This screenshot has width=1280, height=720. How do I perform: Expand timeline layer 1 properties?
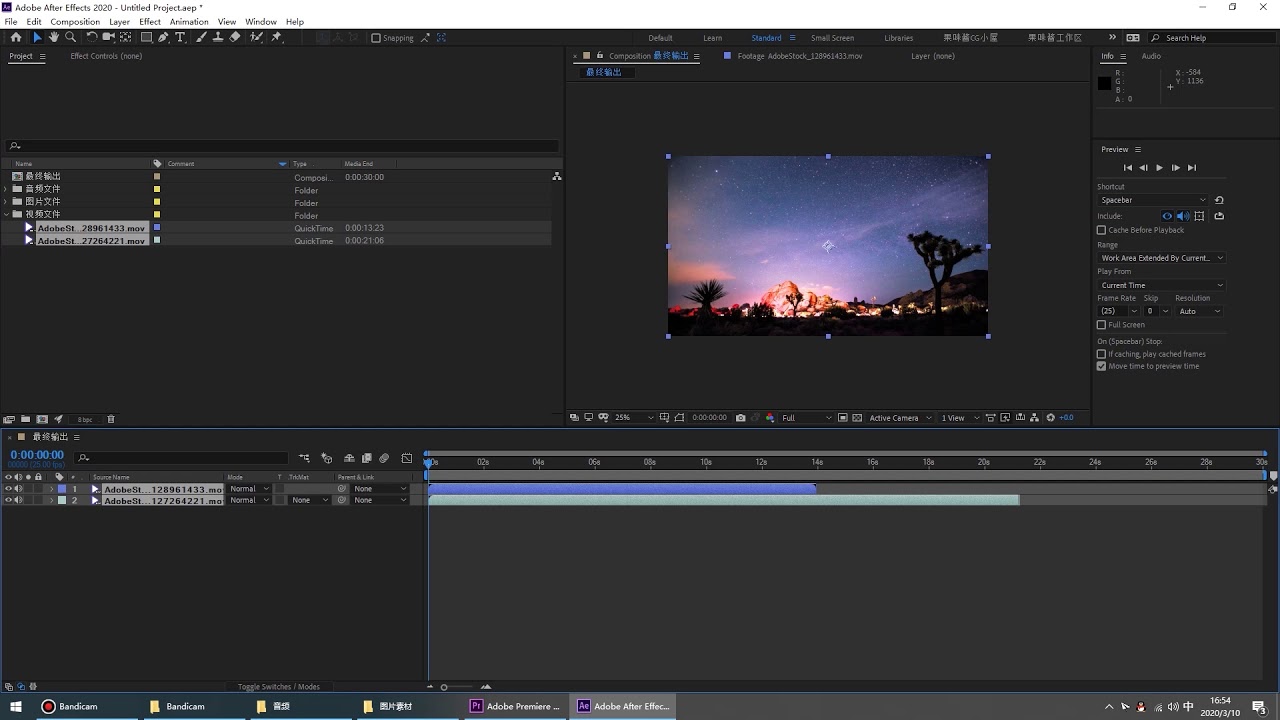[x=52, y=489]
